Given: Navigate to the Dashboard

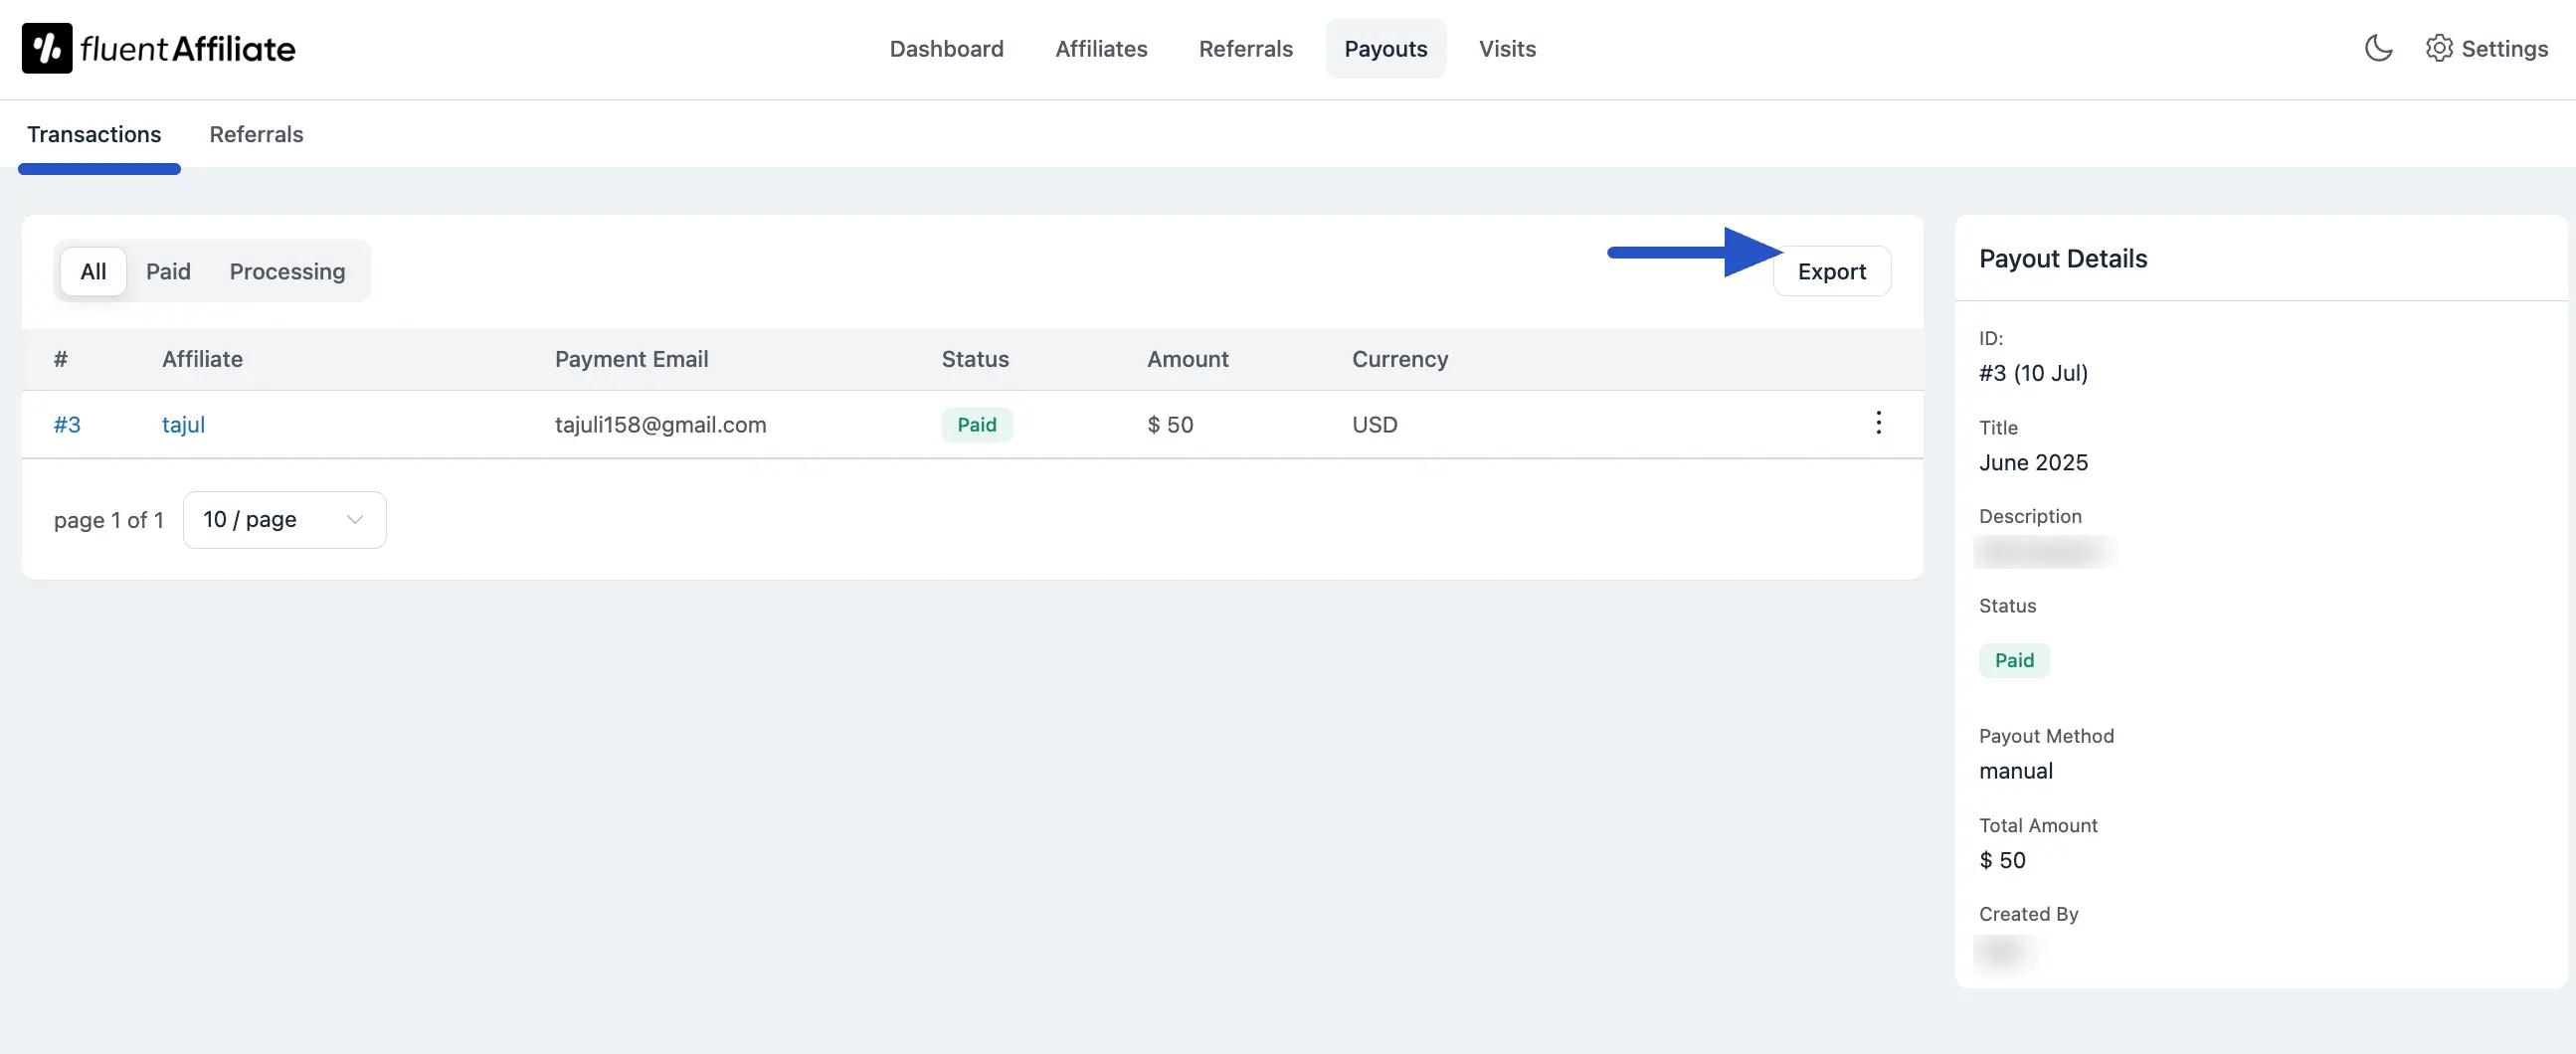Looking at the screenshot, I should [x=946, y=48].
